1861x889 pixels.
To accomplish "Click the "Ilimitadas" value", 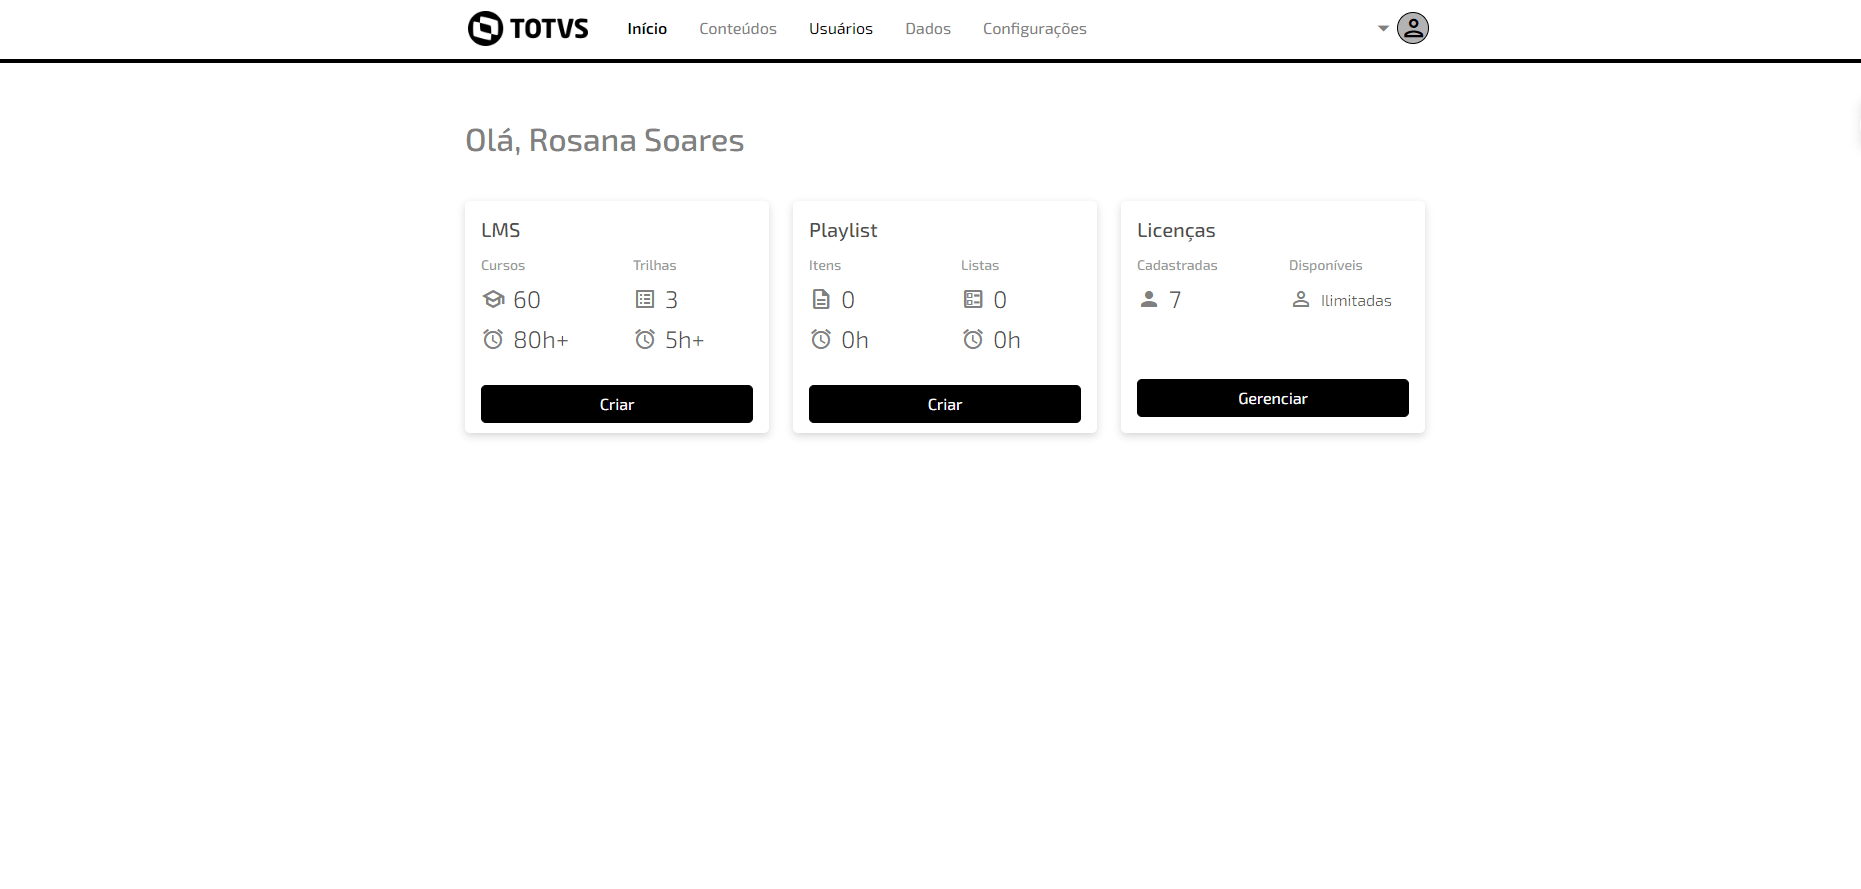I will click(1356, 301).
